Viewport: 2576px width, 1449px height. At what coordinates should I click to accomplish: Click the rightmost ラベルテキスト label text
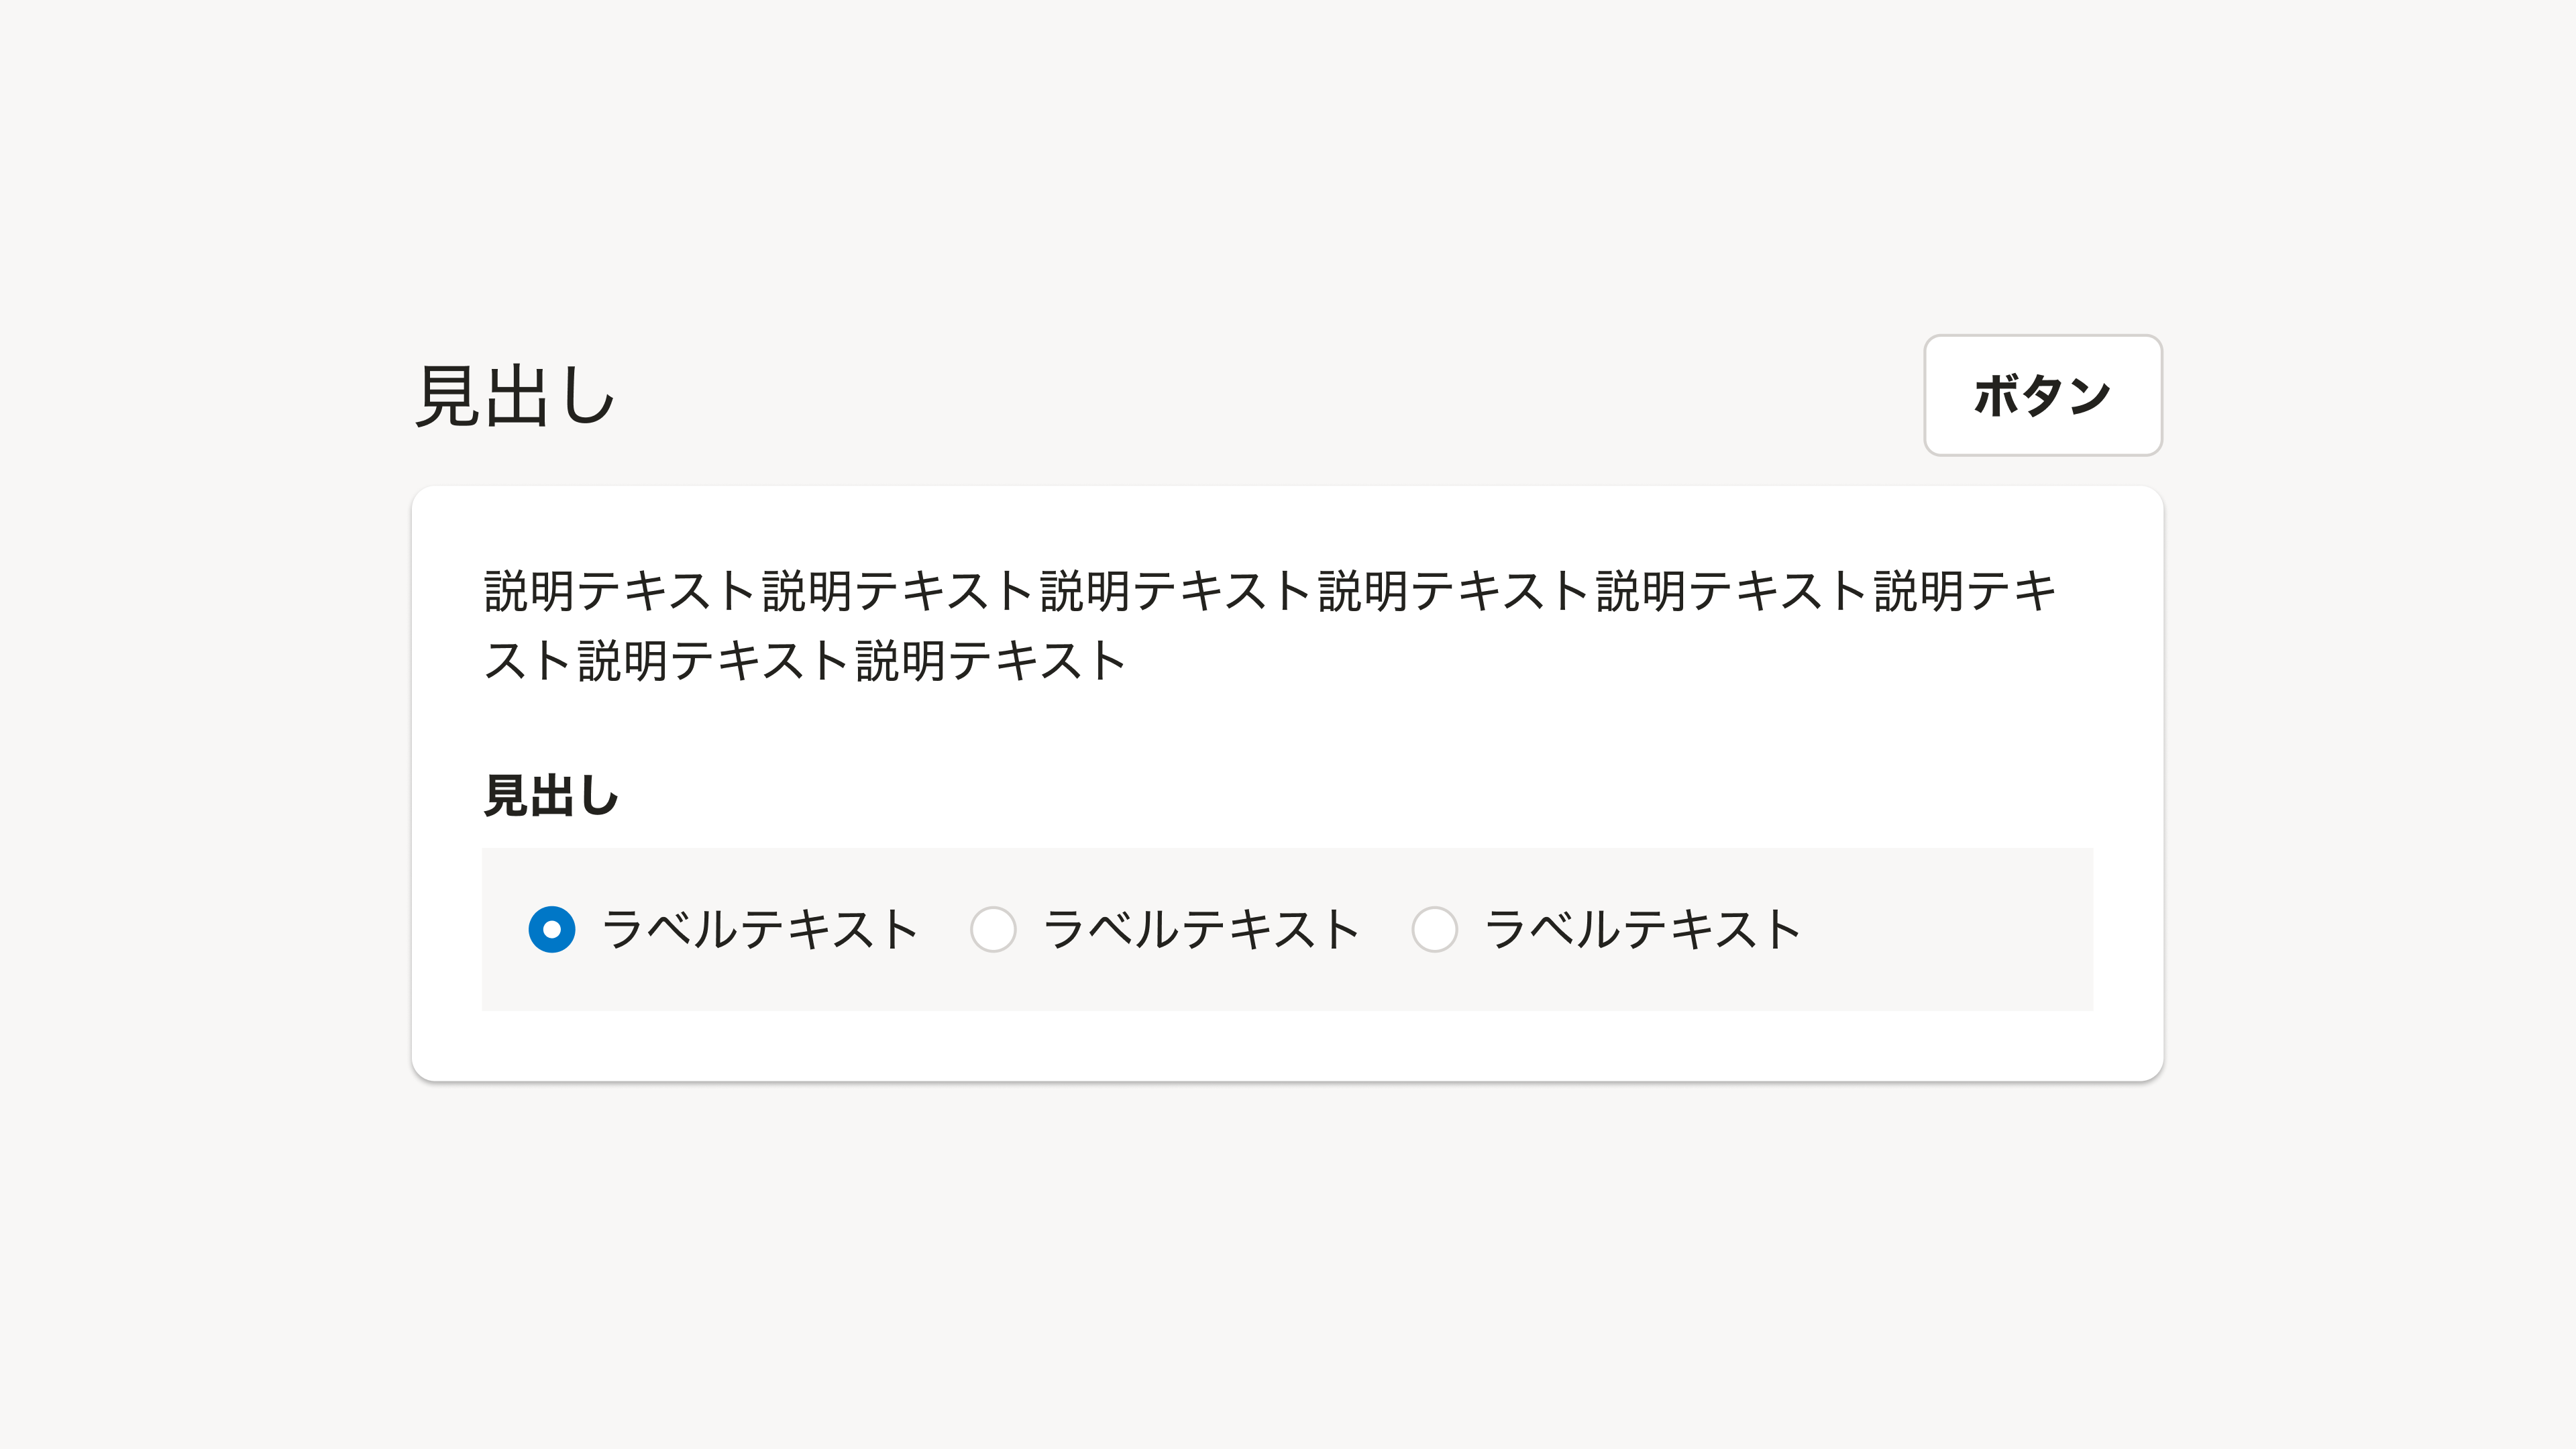point(1642,929)
